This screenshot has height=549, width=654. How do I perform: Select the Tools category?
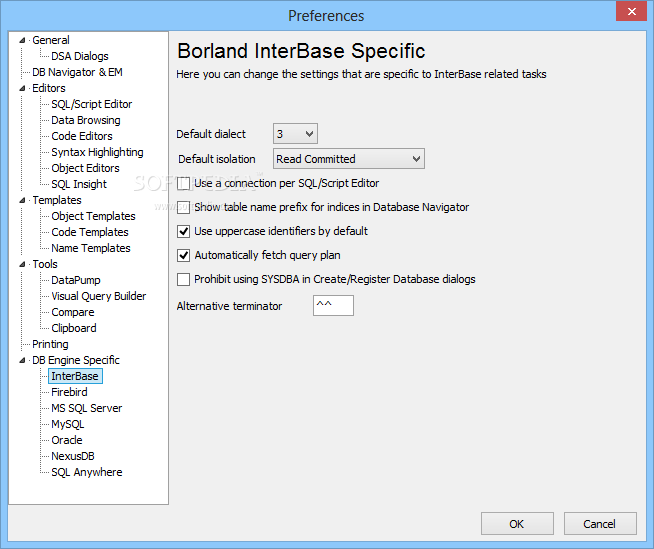point(45,264)
